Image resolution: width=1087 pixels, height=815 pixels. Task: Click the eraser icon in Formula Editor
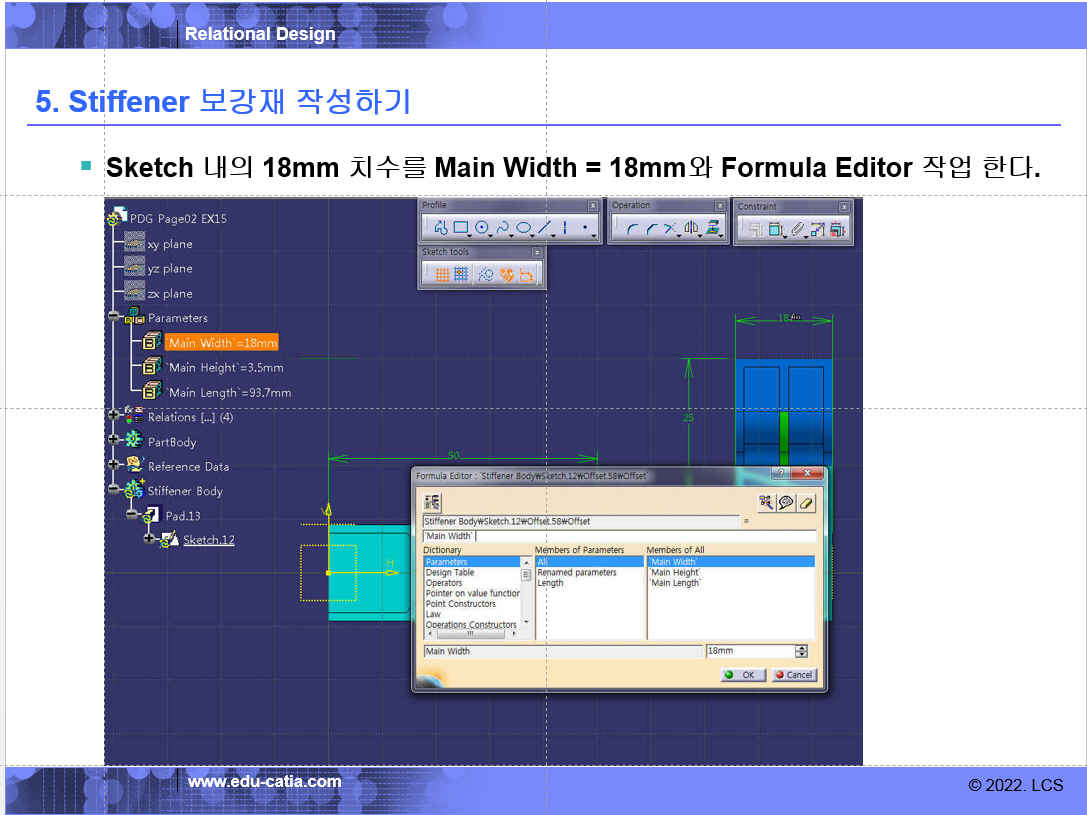point(807,502)
